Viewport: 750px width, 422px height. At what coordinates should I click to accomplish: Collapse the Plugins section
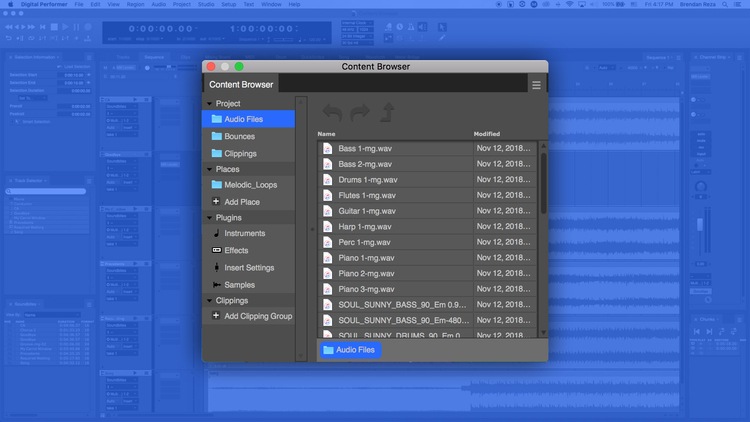[x=210, y=217]
